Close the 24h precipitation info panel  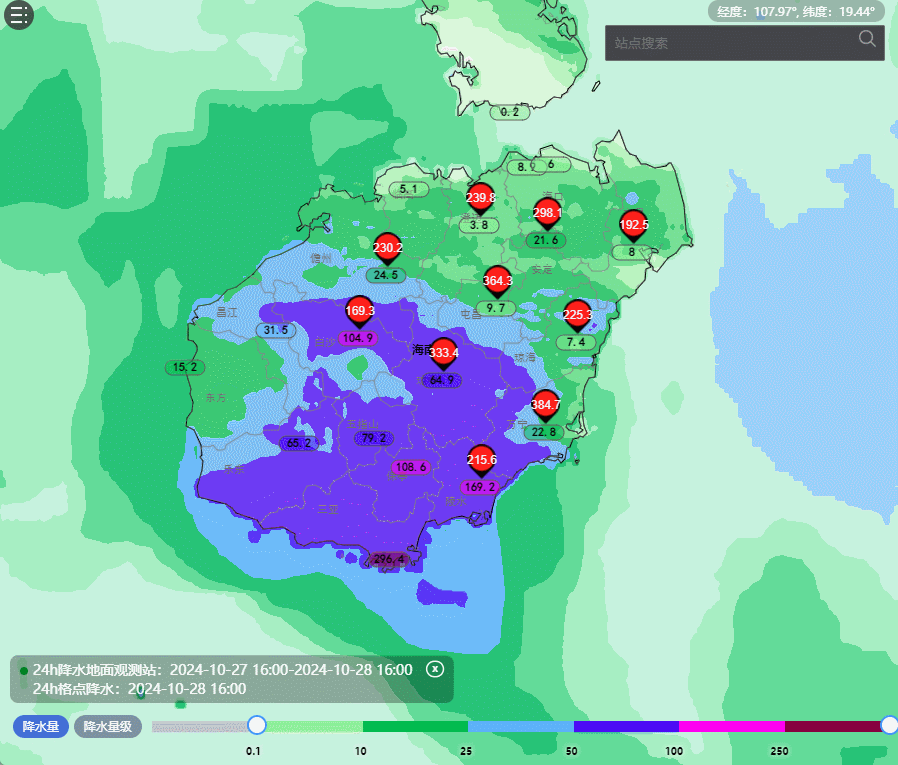(x=435, y=669)
